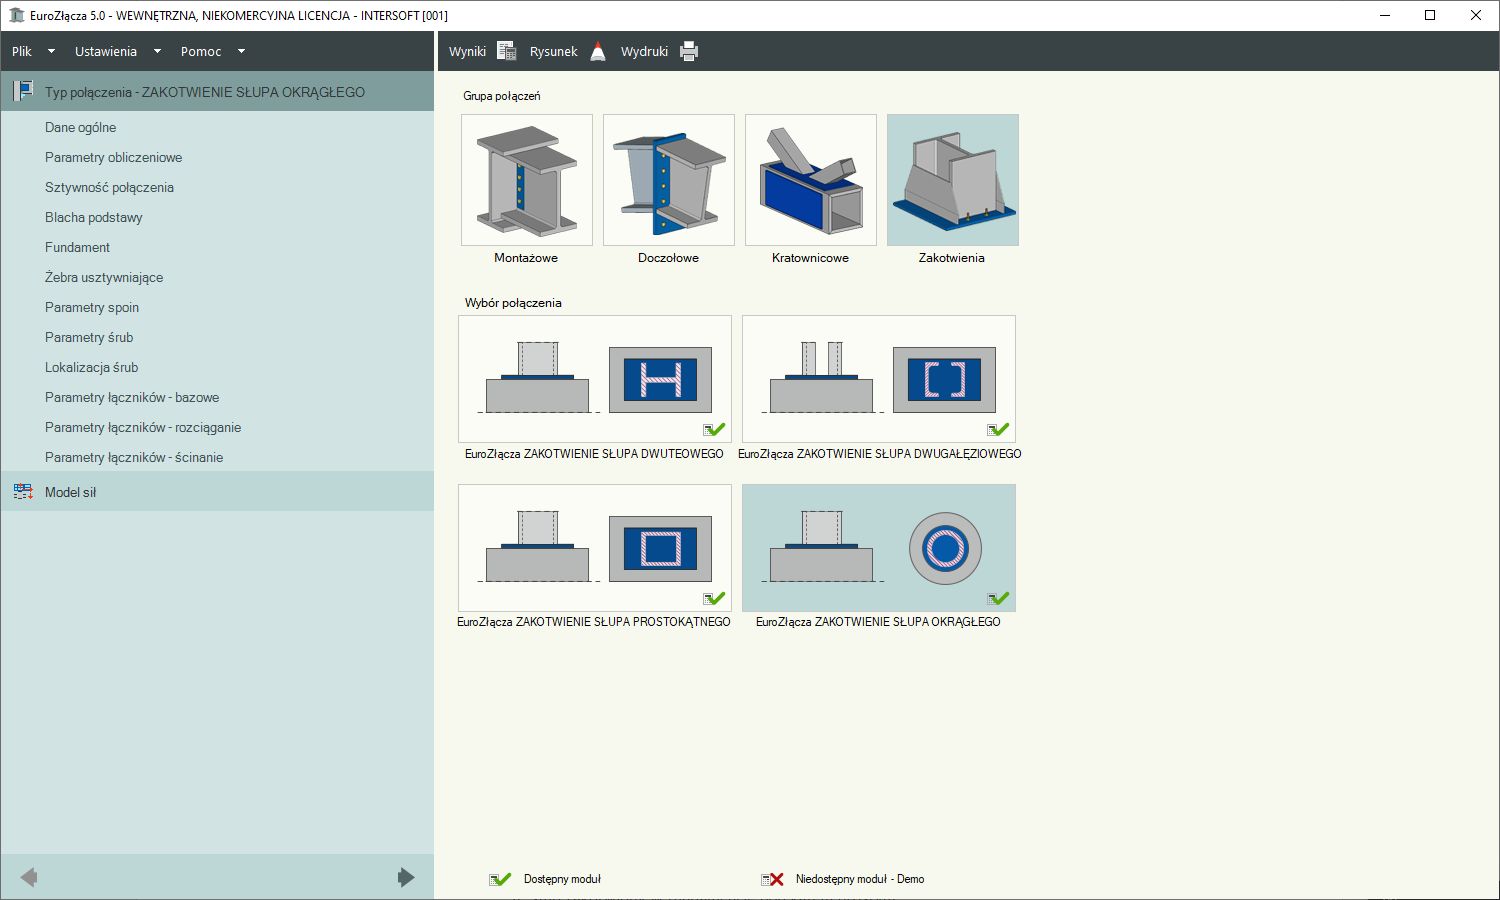
Task: Select the Kratownicowe connection group image
Action: pyautogui.click(x=811, y=180)
